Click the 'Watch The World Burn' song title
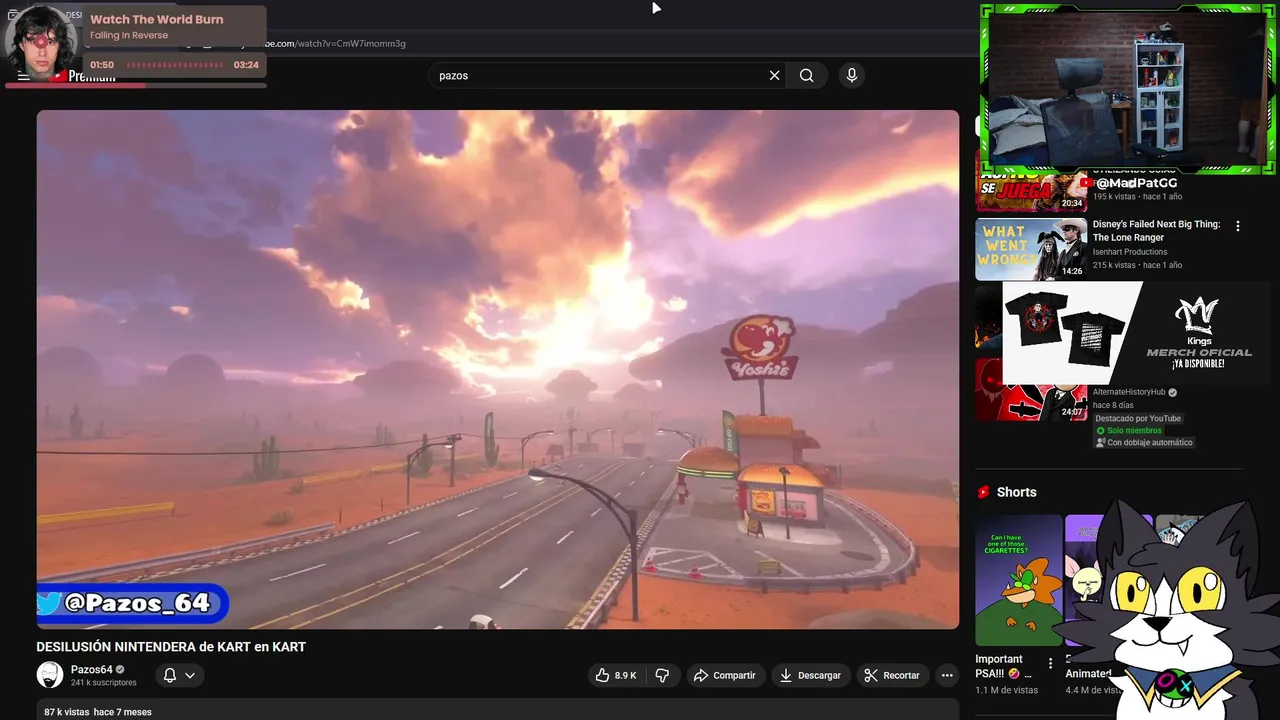Image resolution: width=1280 pixels, height=720 pixels. (x=157, y=19)
